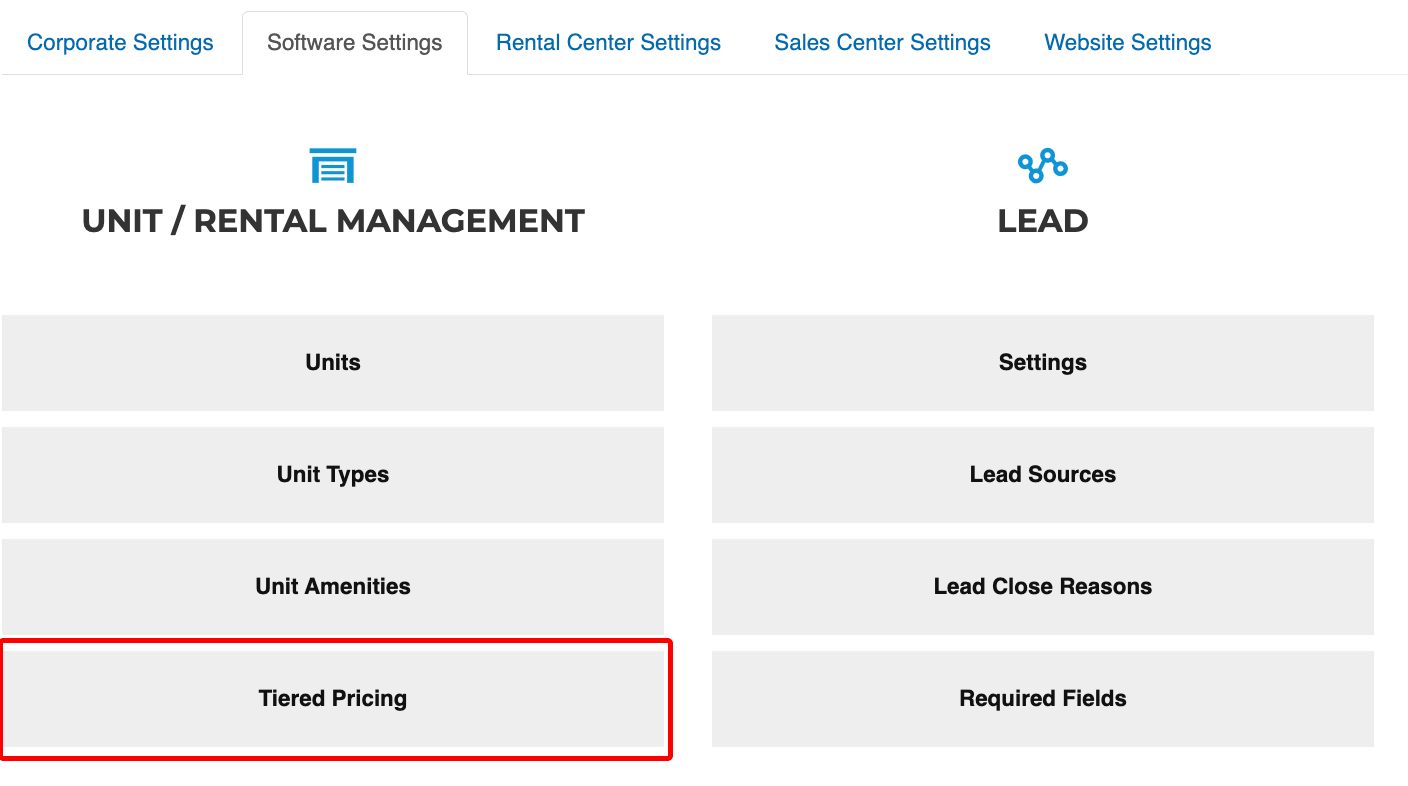
Task: Select the Tiered Pricing button
Action: pos(333,699)
